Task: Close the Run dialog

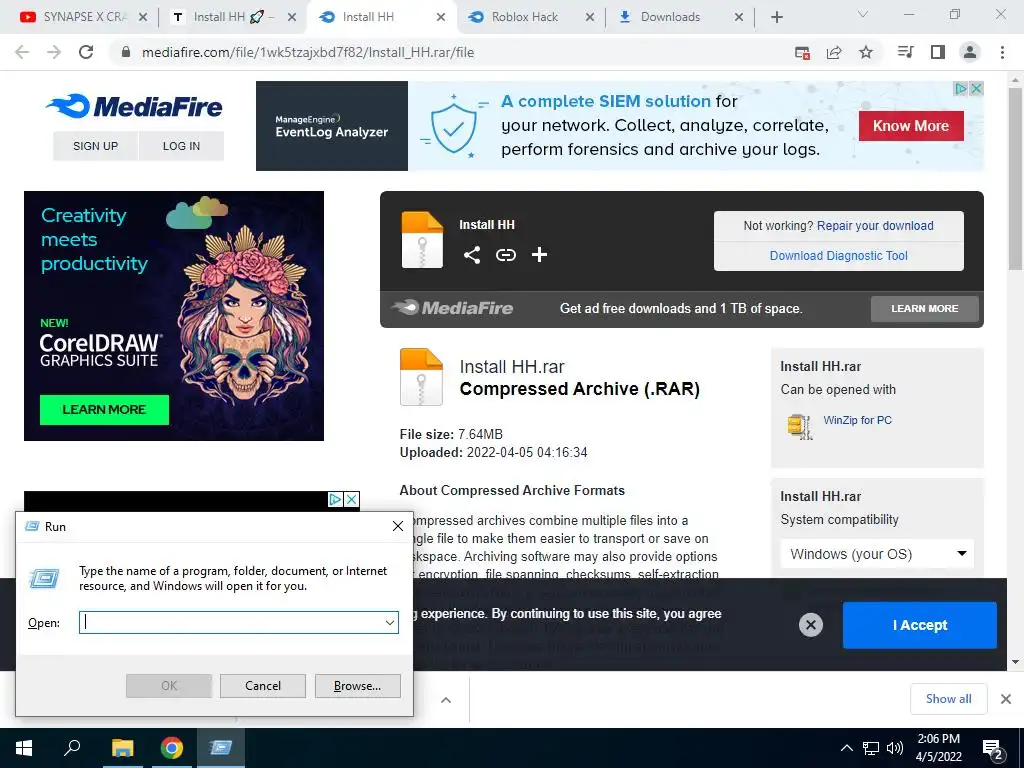Action: tap(398, 526)
